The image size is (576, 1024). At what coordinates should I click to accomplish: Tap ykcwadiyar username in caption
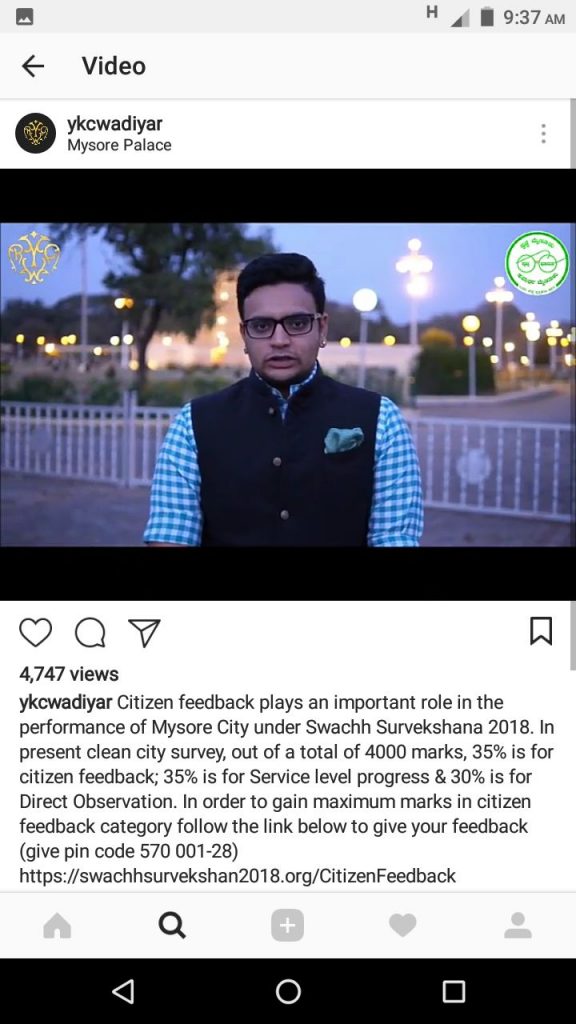click(x=66, y=703)
